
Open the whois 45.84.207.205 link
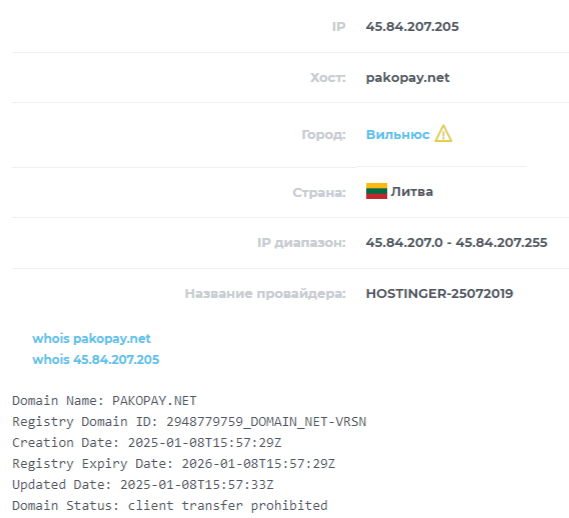[96, 360]
